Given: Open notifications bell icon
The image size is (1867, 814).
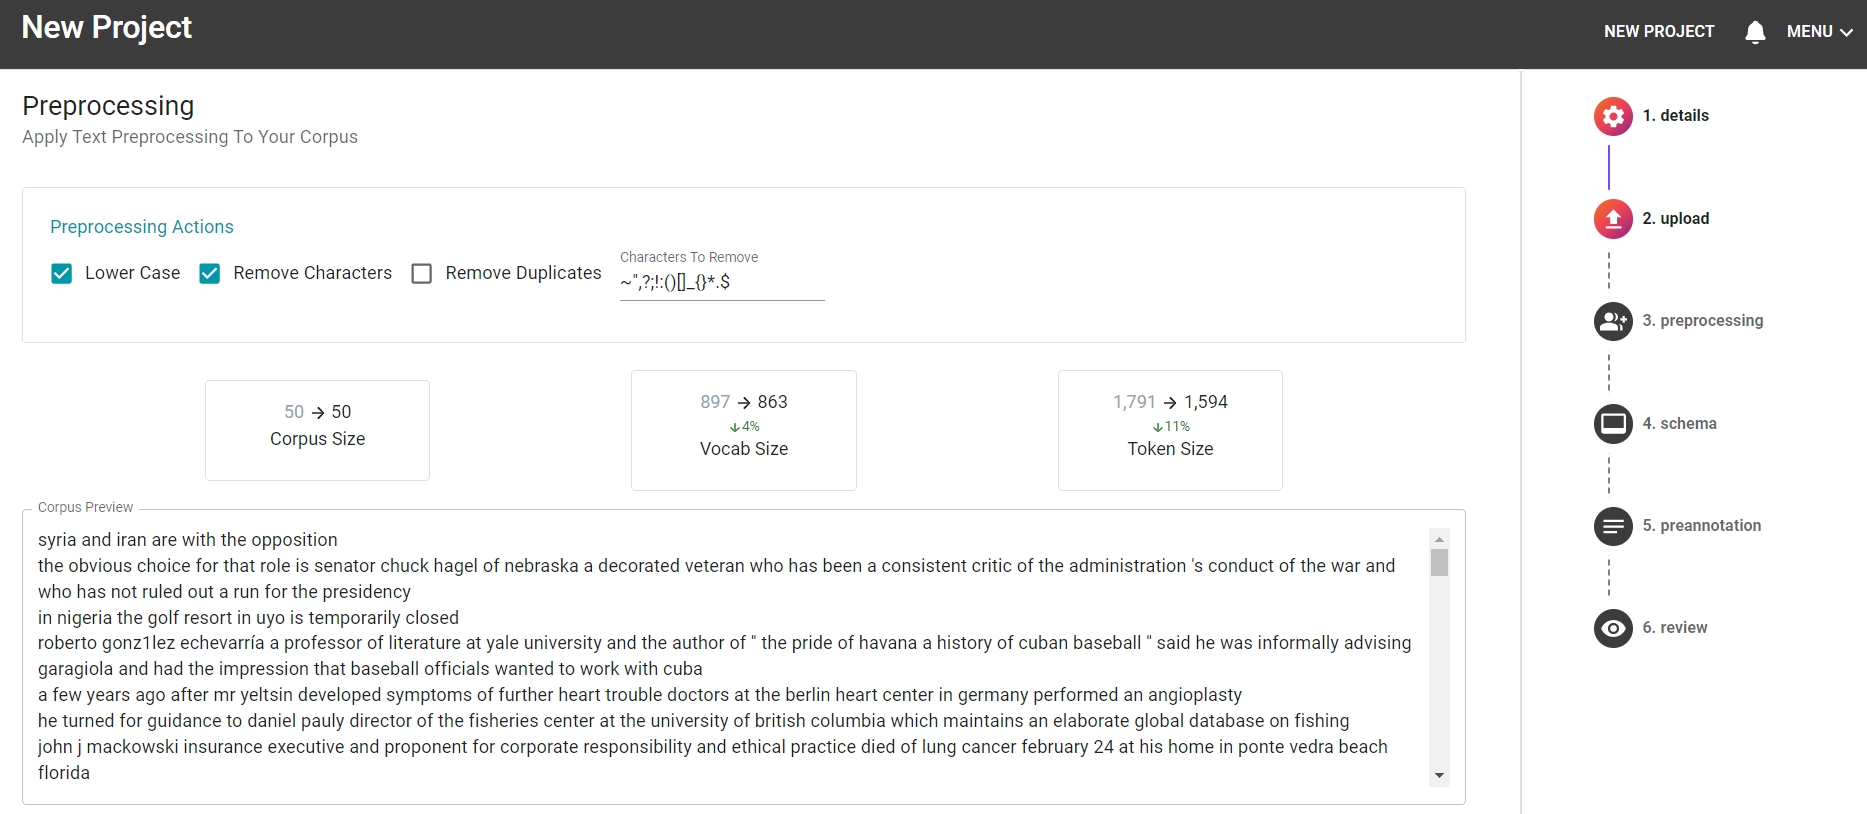Looking at the screenshot, I should (x=1754, y=32).
